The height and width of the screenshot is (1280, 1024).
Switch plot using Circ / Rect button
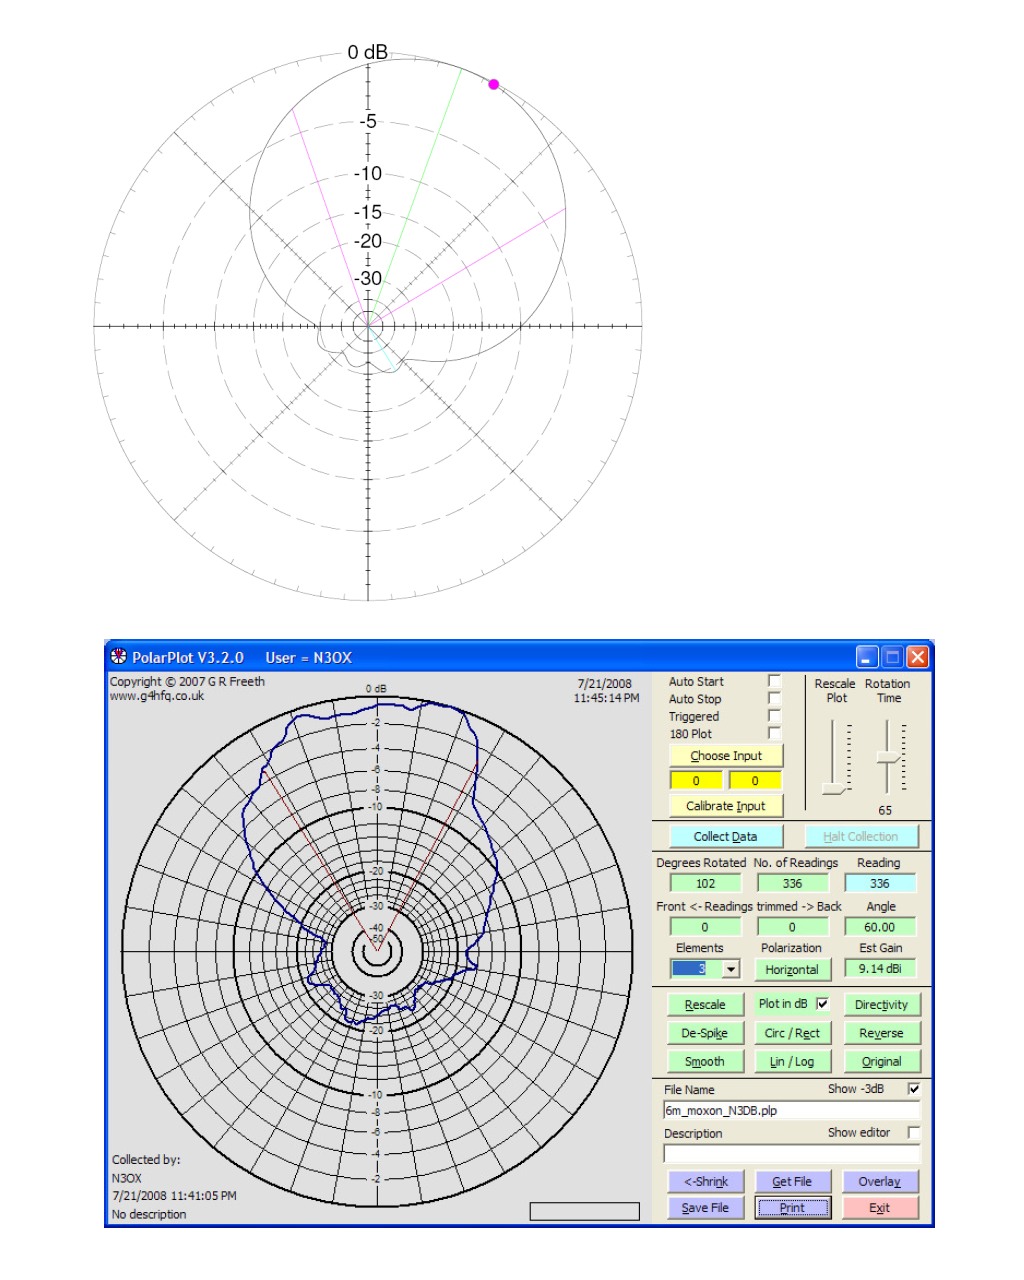point(791,1033)
